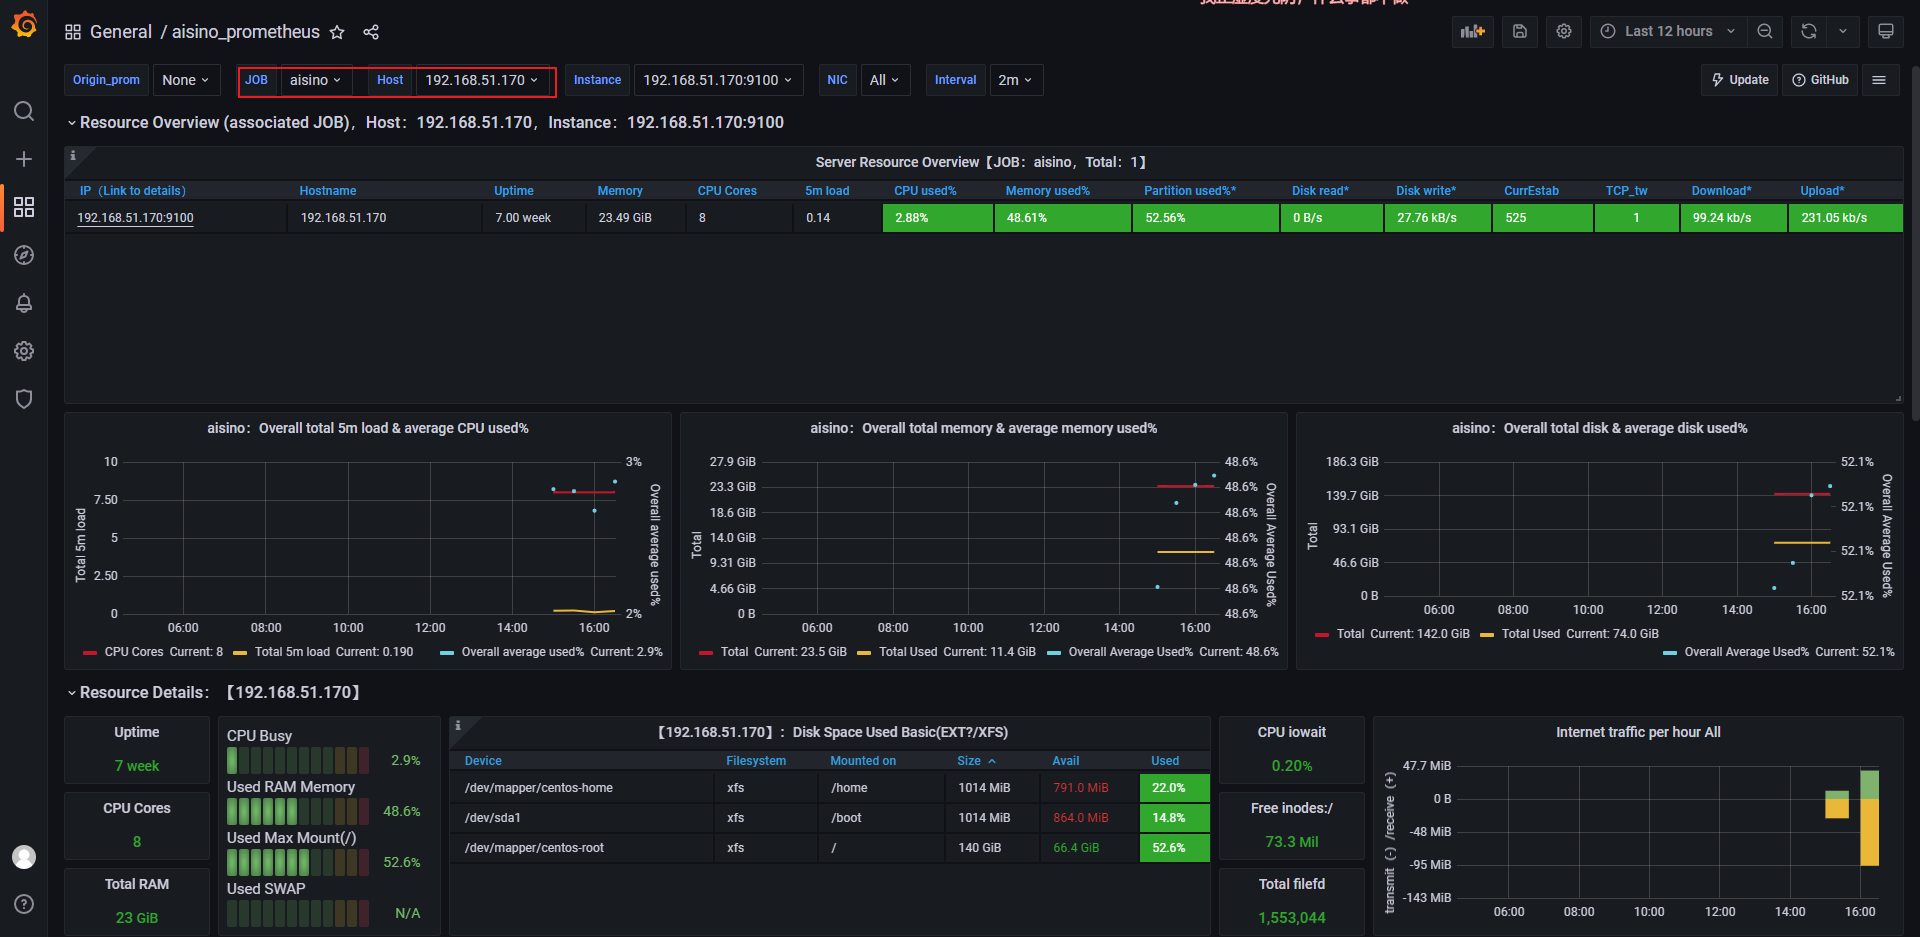Open the 192.168.51.170:9100 details link
The image size is (1920, 937).
[135, 218]
